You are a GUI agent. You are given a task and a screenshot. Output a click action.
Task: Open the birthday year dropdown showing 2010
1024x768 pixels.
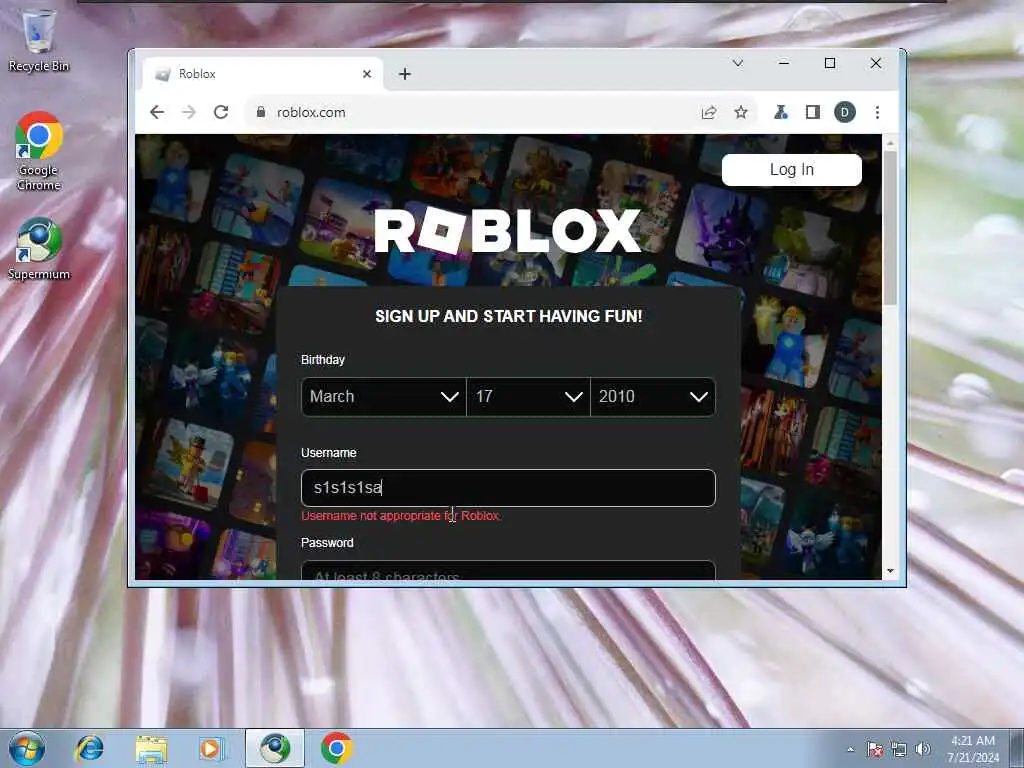pos(653,396)
